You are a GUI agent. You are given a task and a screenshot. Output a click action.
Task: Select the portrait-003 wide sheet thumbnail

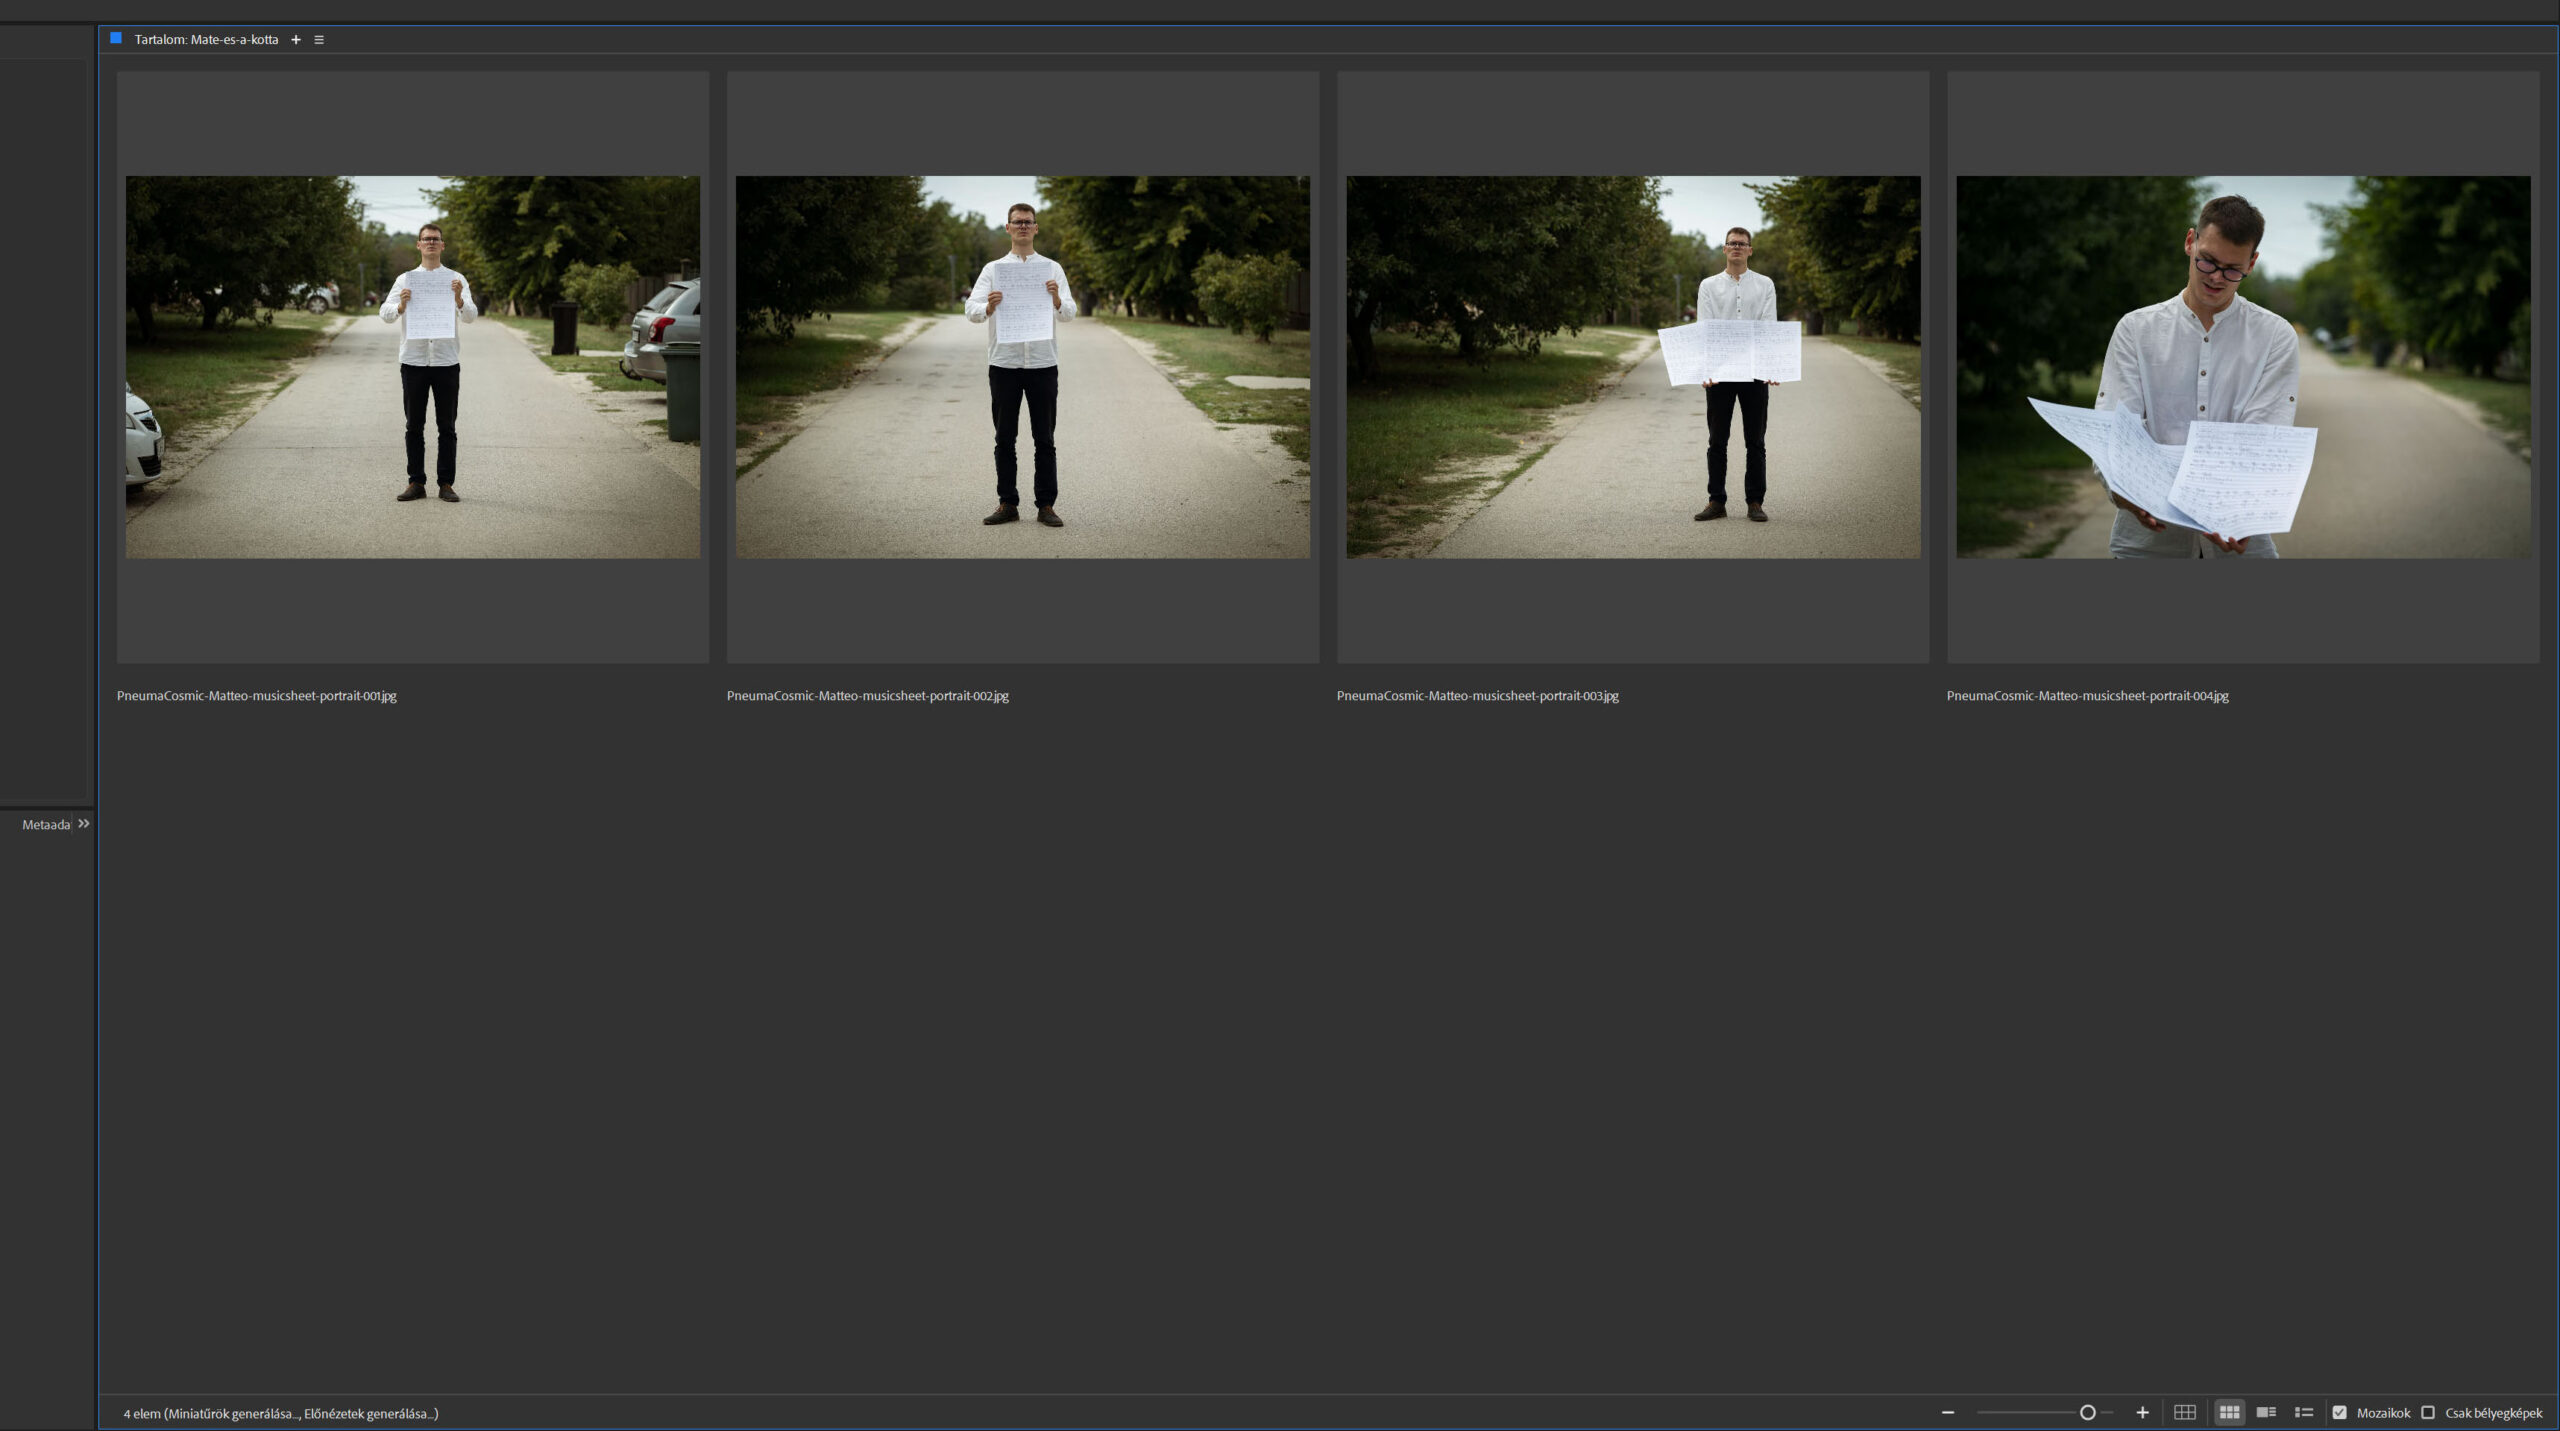1632,367
